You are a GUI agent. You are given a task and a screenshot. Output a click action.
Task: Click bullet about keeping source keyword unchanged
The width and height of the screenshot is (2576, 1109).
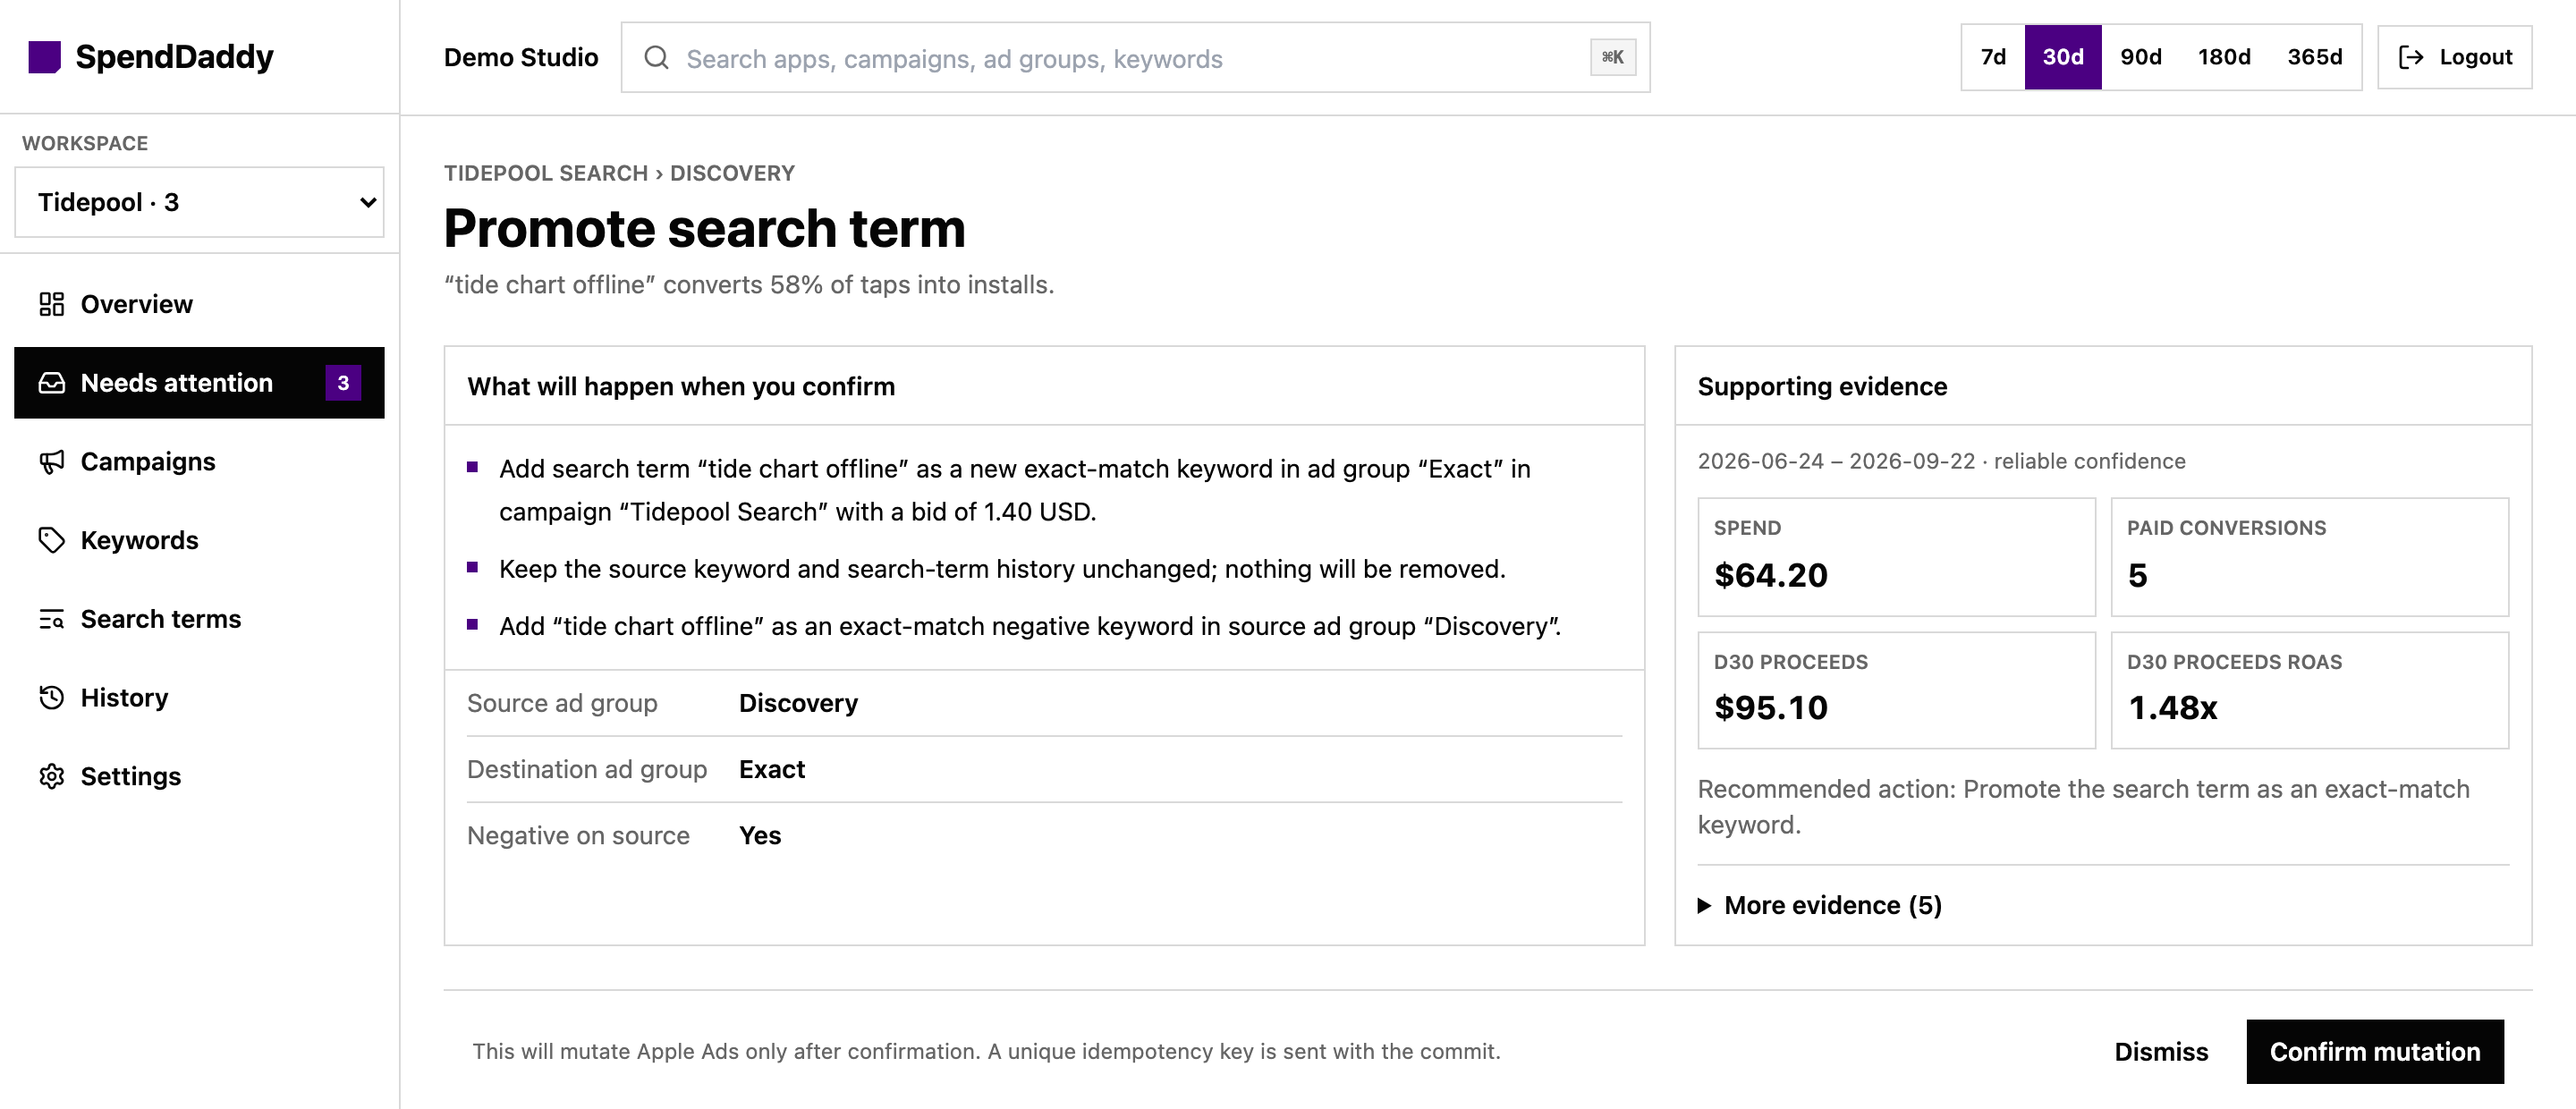[x=1002, y=569]
